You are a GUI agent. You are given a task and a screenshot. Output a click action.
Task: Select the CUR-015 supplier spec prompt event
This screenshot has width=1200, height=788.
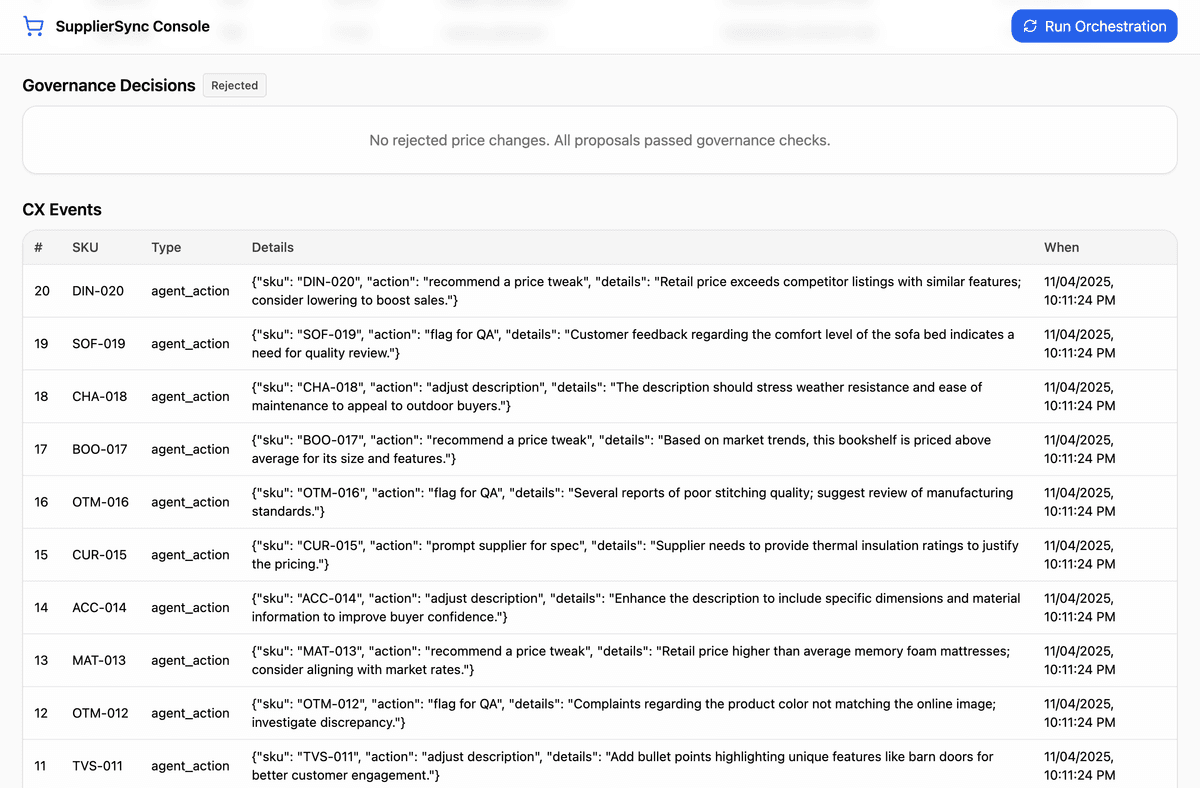(x=600, y=554)
